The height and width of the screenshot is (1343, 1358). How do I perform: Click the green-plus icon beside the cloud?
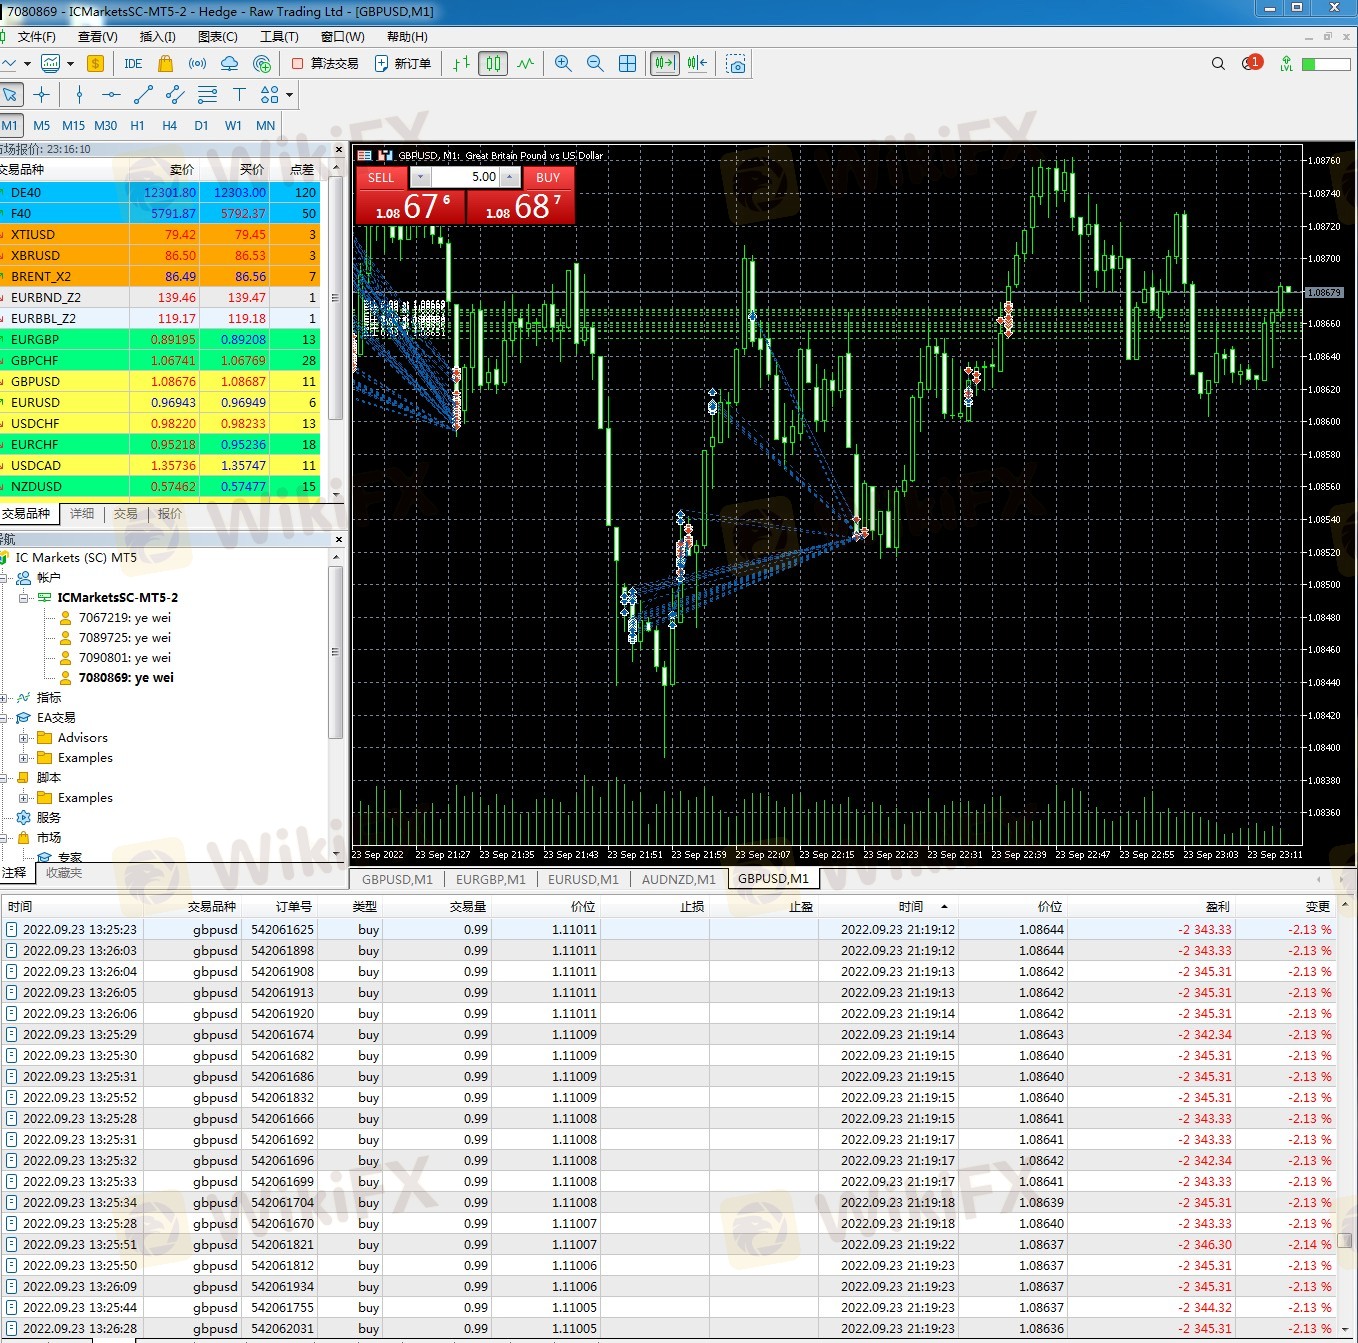262,63
